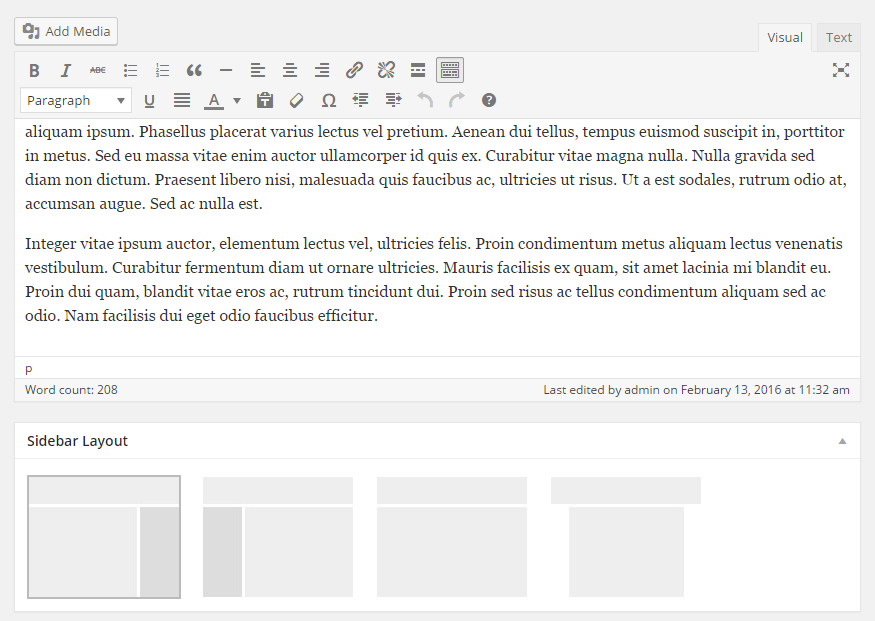Viewport: 875px width, 621px height.
Task: Clear formatting with the eraser icon
Action: tap(296, 100)
